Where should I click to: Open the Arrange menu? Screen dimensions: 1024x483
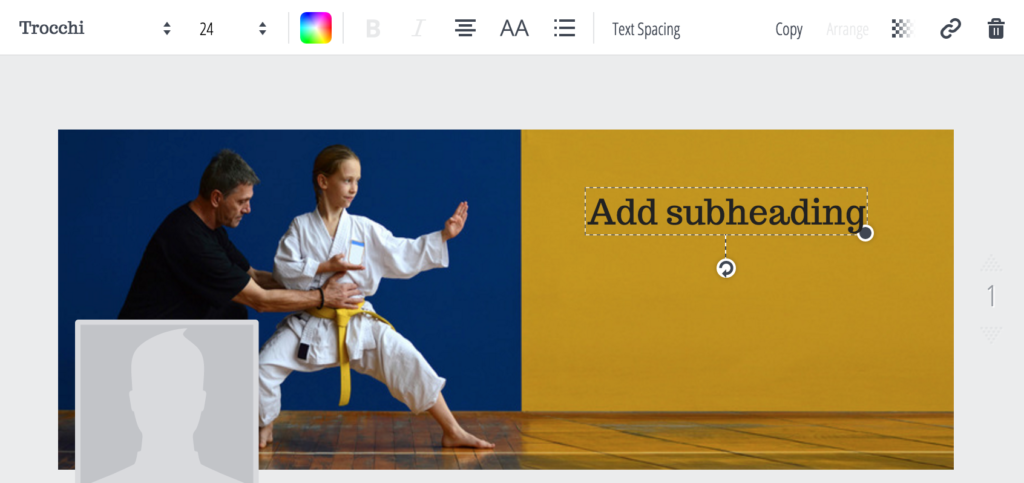tap(847, 29)
